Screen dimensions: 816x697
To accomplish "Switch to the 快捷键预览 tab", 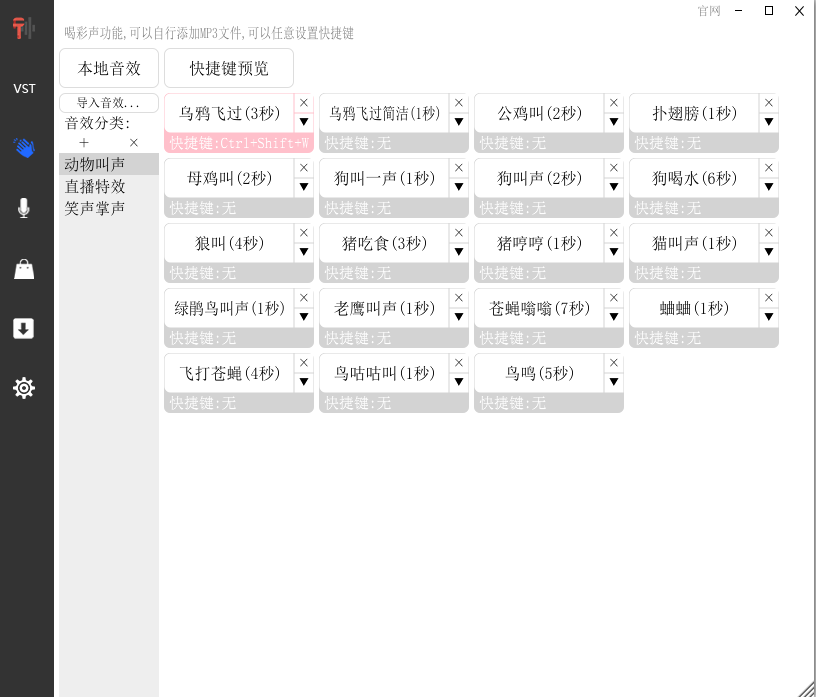I will tap(229, 68).
